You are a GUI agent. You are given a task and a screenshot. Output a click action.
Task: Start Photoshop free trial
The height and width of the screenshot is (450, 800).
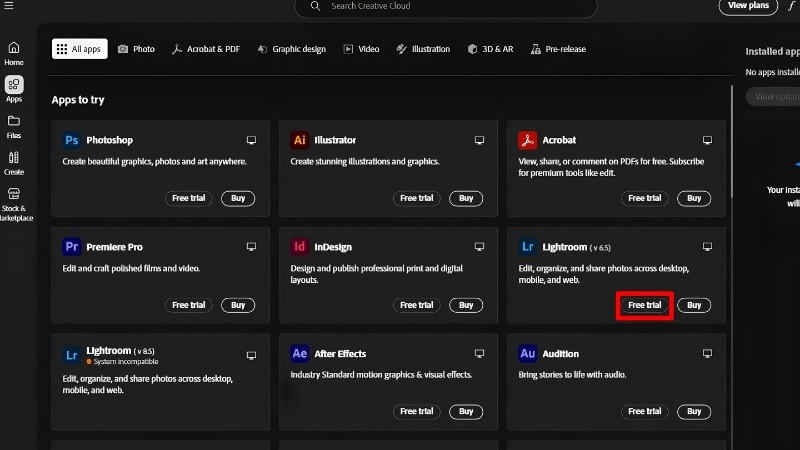tap(188, 198)
